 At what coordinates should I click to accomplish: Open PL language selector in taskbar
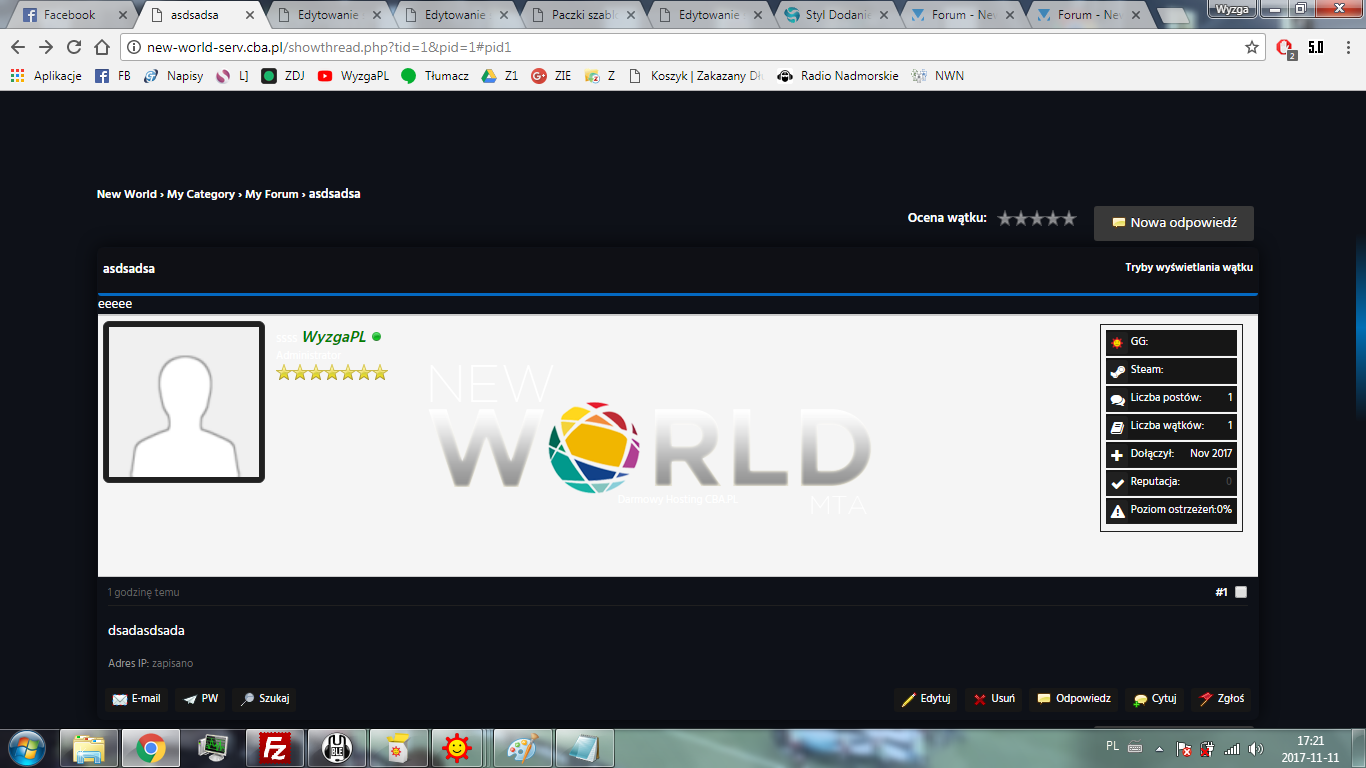(1113, 746)
